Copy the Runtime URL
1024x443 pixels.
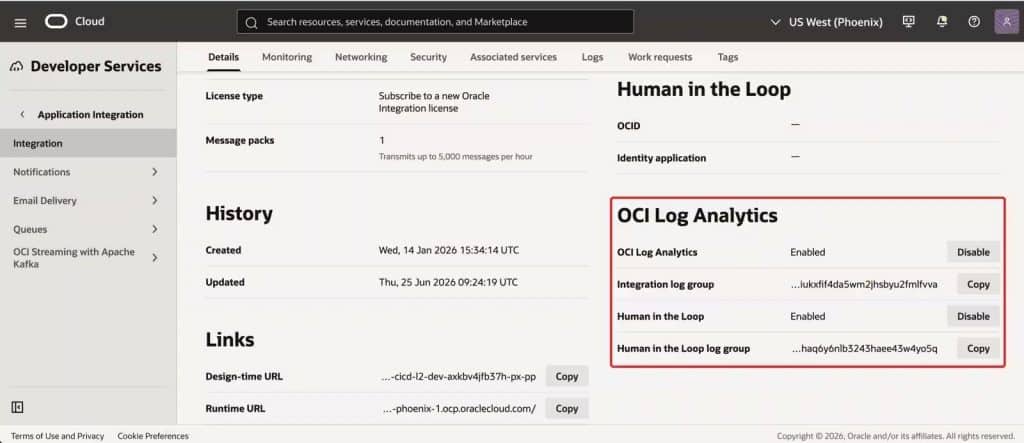pyautogui.click(x=567, y=408)
